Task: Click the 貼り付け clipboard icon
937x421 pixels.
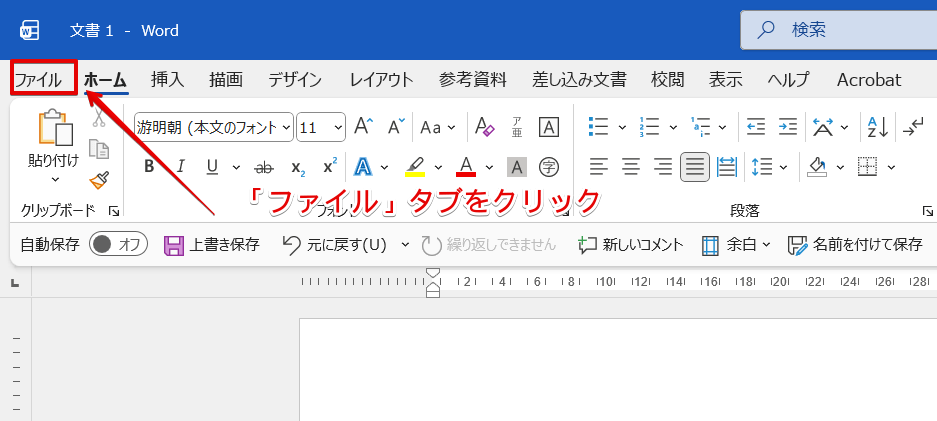Action: [x=55, y=127]
